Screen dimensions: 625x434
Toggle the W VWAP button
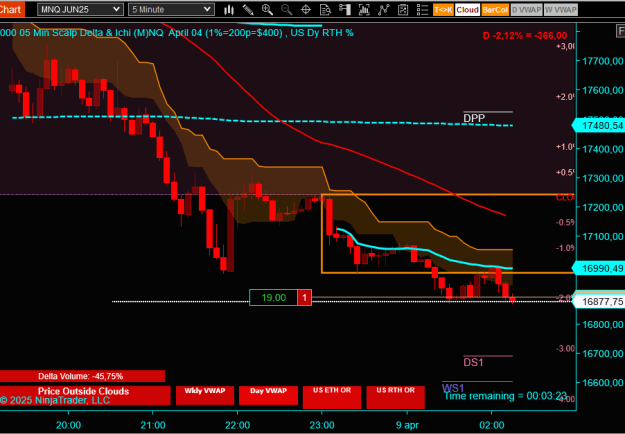(560, 10)
